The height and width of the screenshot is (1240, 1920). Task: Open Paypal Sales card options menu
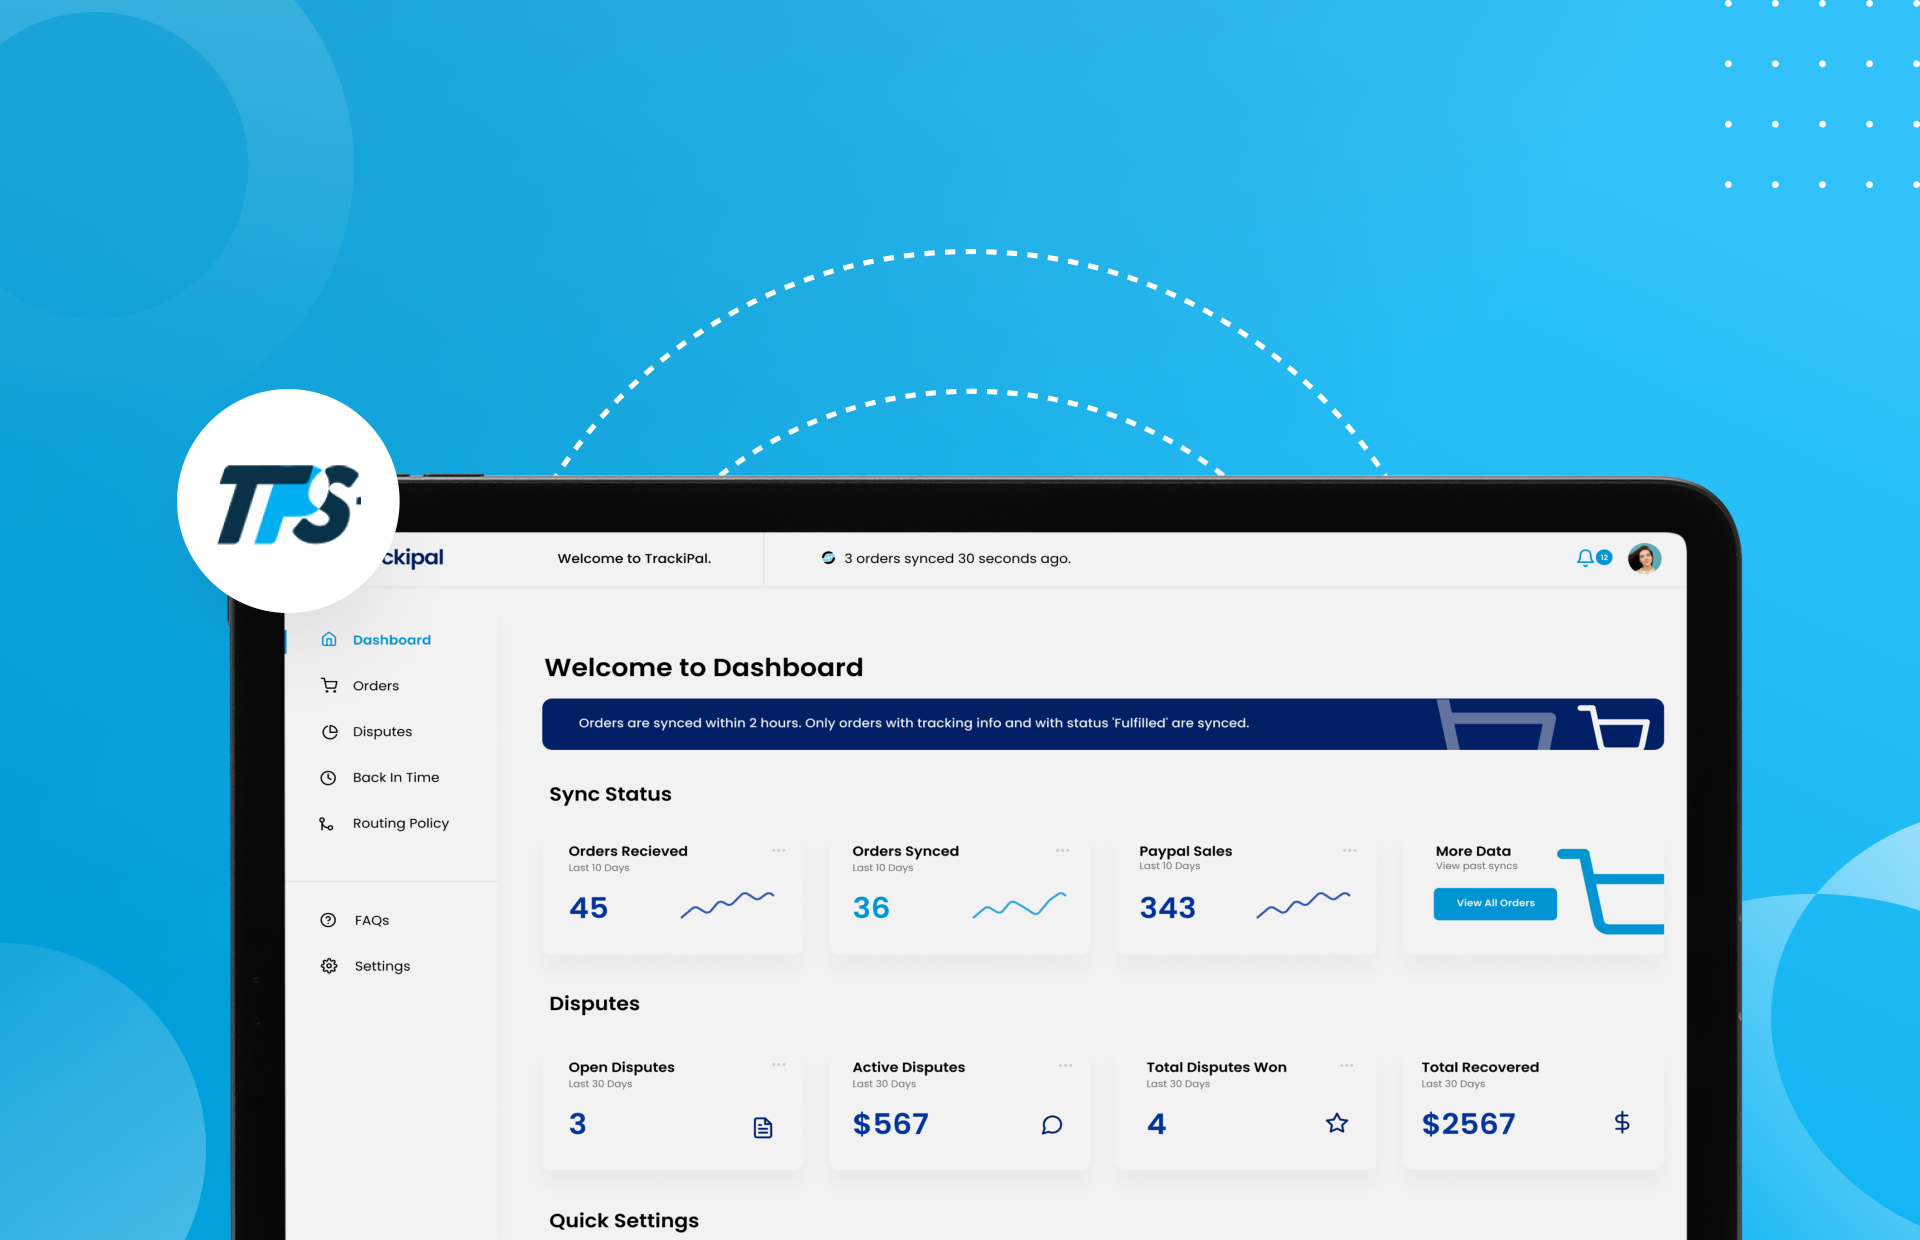[x=1350, y=851]
